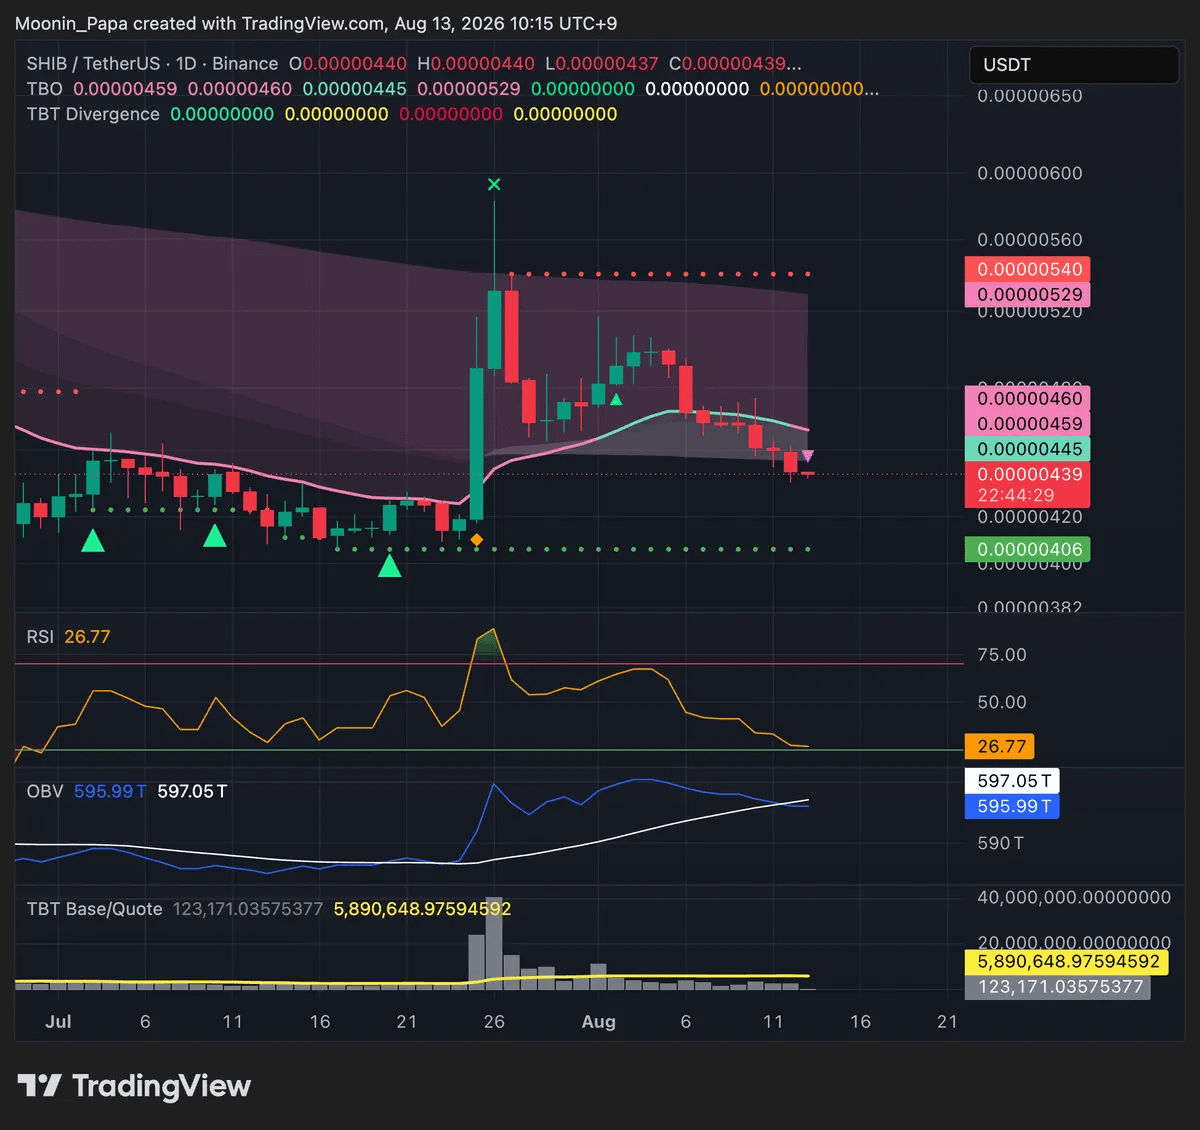
Task: Click the RSI value 26.77 in legend
Action: click(x=87, y=637)
